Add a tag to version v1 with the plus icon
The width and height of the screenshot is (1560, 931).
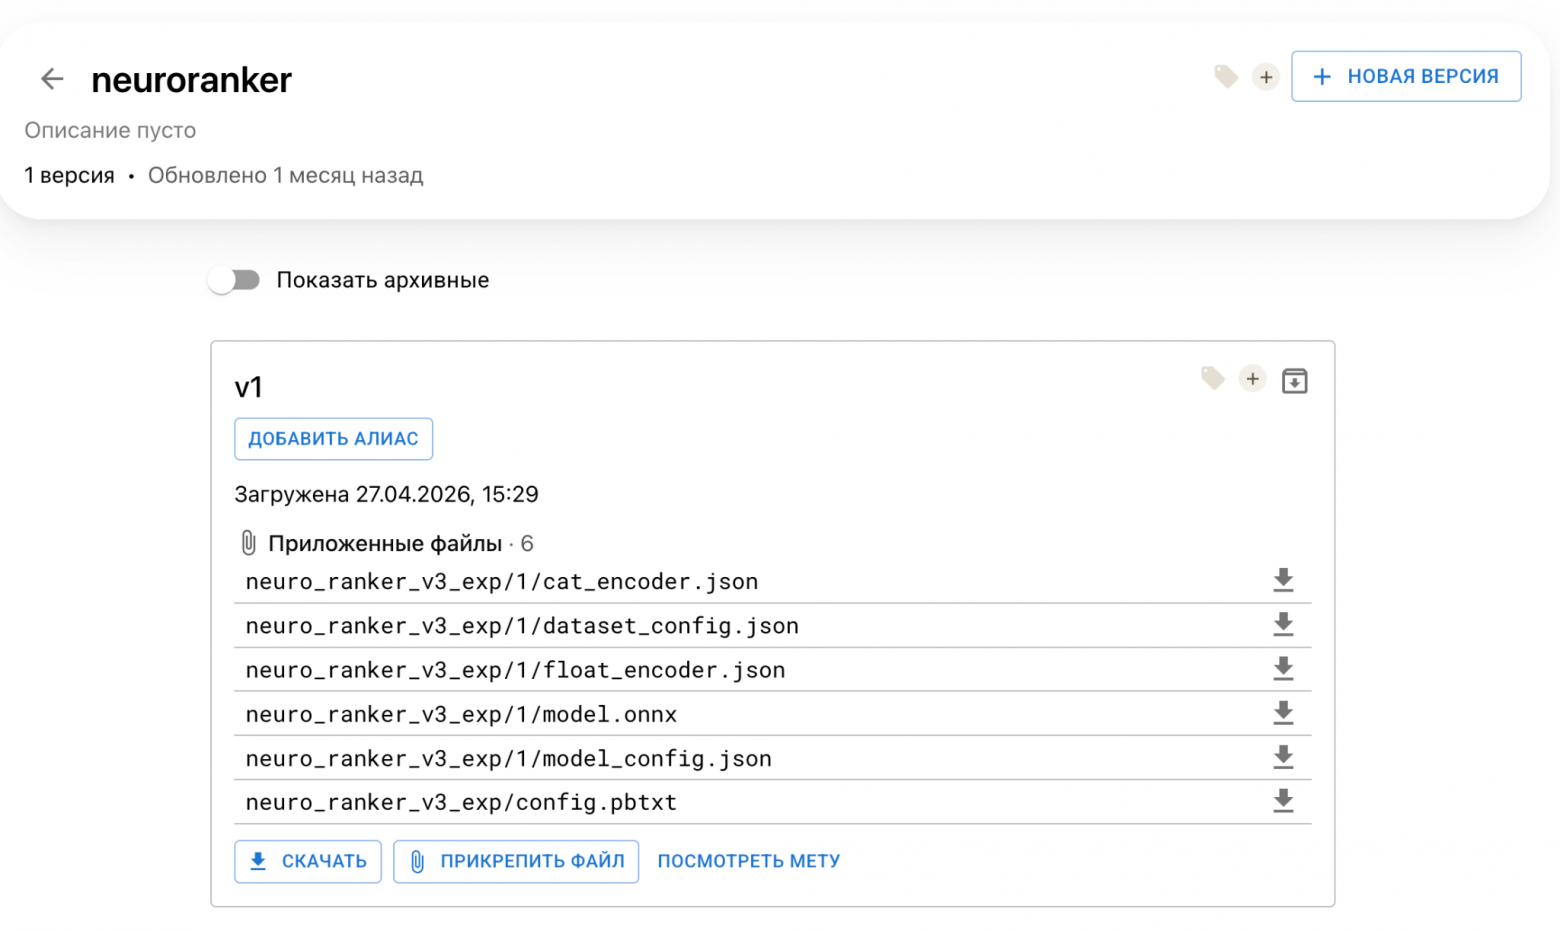point(1252,379)
